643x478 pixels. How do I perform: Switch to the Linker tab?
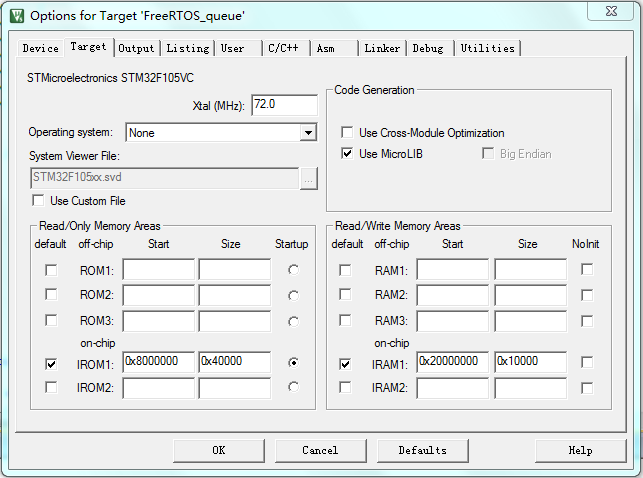pos(382,48)
